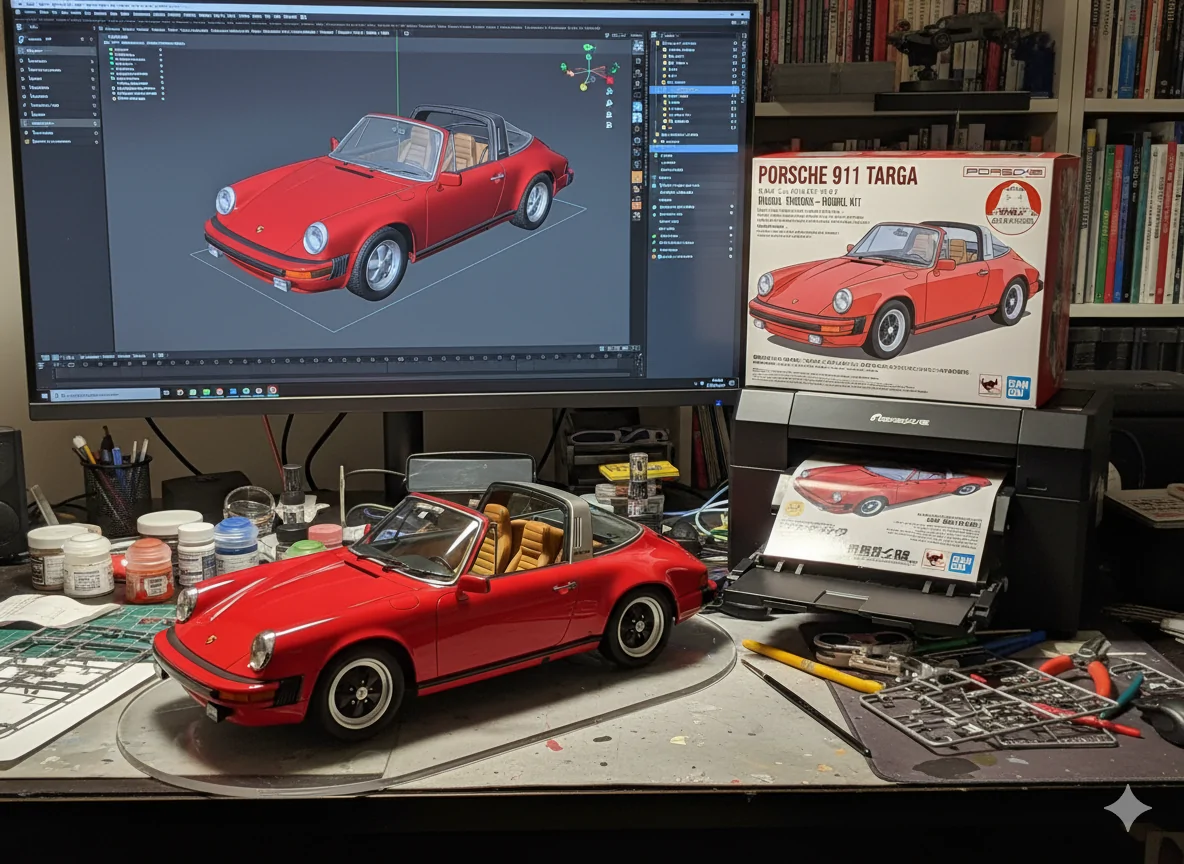
Task: Open the clock in the system tray
Action: pos(716,383)
